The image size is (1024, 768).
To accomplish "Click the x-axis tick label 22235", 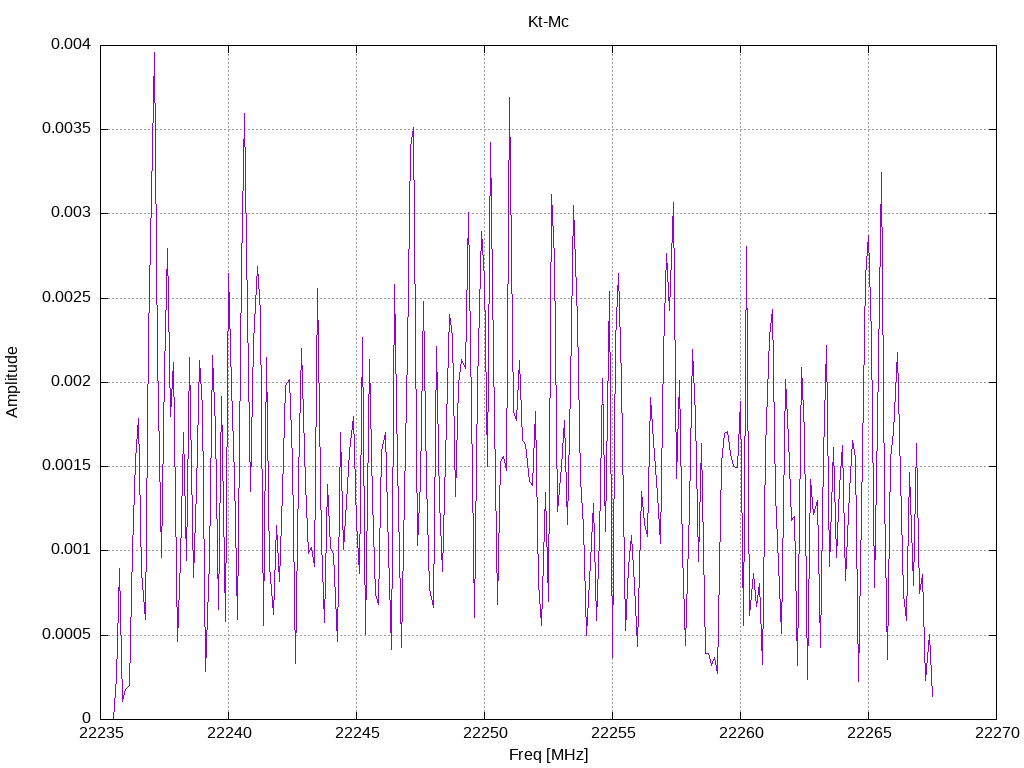I will point(101,733).
